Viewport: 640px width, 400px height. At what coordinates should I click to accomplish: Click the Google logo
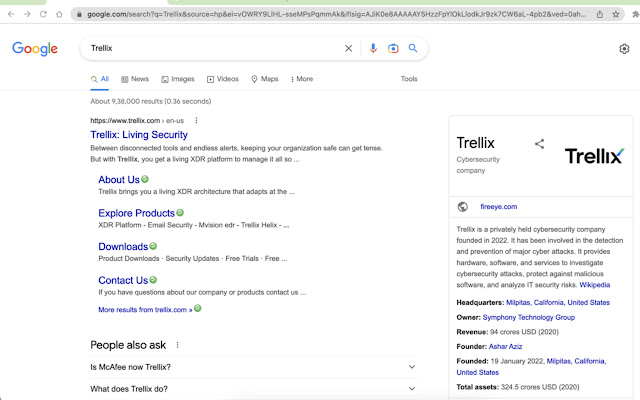point(35,49)
